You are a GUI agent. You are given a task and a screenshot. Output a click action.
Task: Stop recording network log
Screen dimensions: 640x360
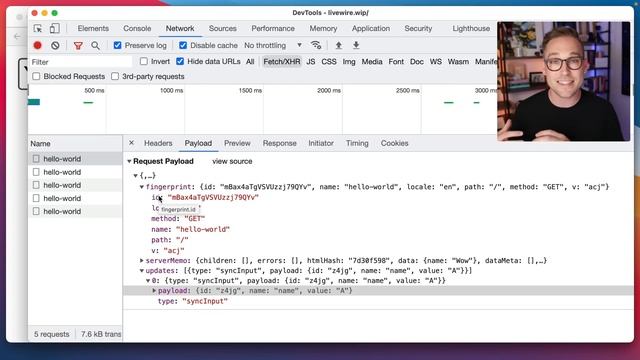(38, 45)
